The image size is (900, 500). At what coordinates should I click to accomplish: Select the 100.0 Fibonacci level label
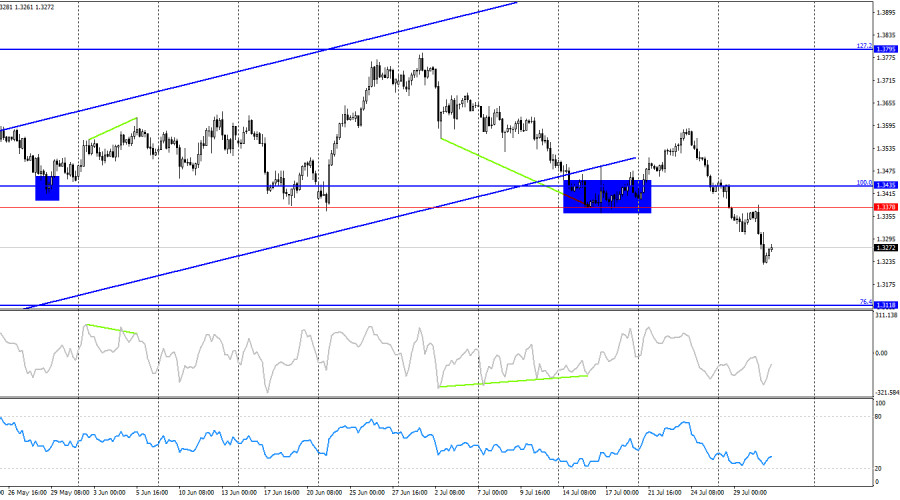coord(864,183)
